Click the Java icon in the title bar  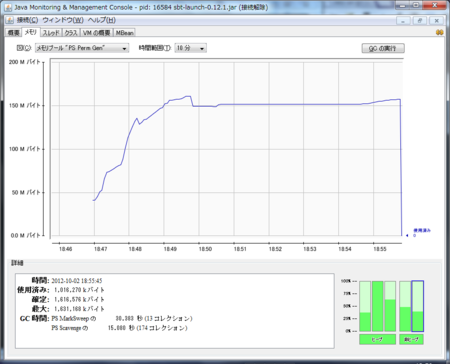(8, 7)
